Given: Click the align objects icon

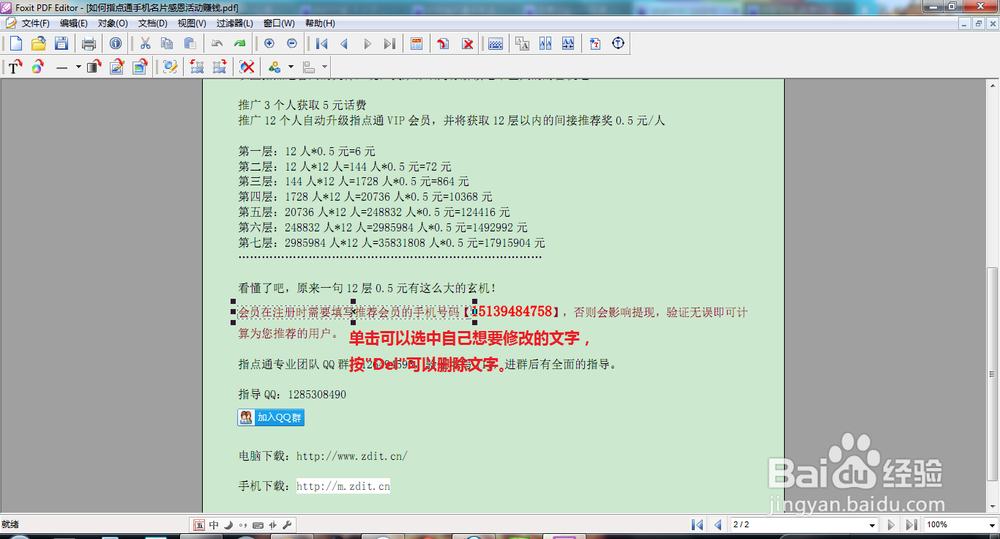Looking at the screenshot, I should tap(309, 66).
